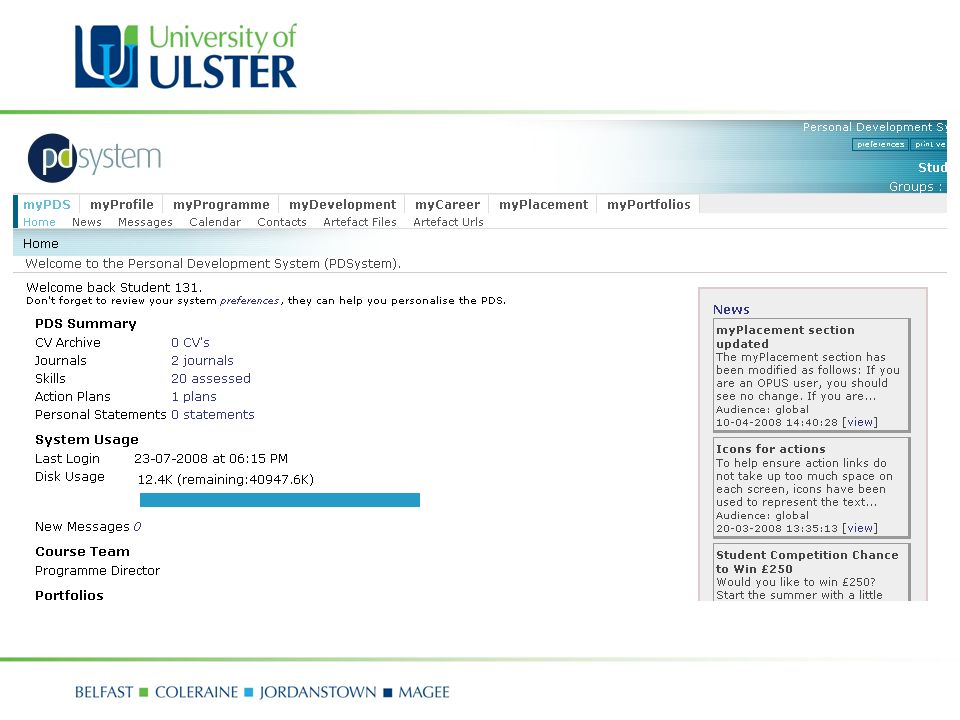Click the Portfolios heading

click(x=69, y=596)
